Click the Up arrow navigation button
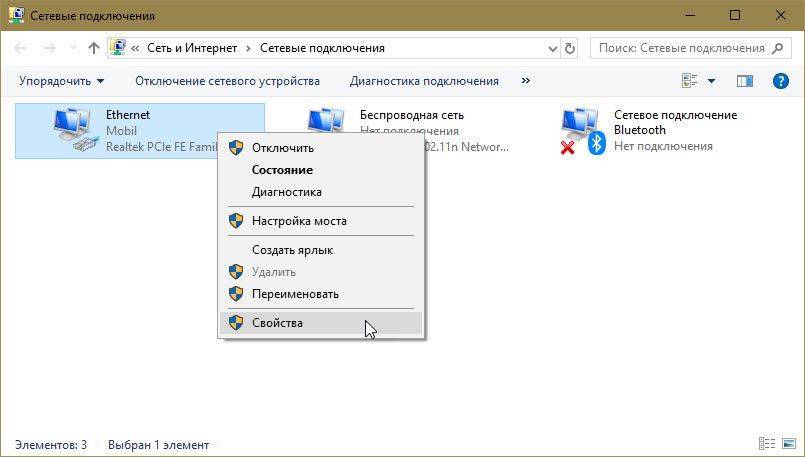Viewport: 805px width, 457px height. (94, 48)
